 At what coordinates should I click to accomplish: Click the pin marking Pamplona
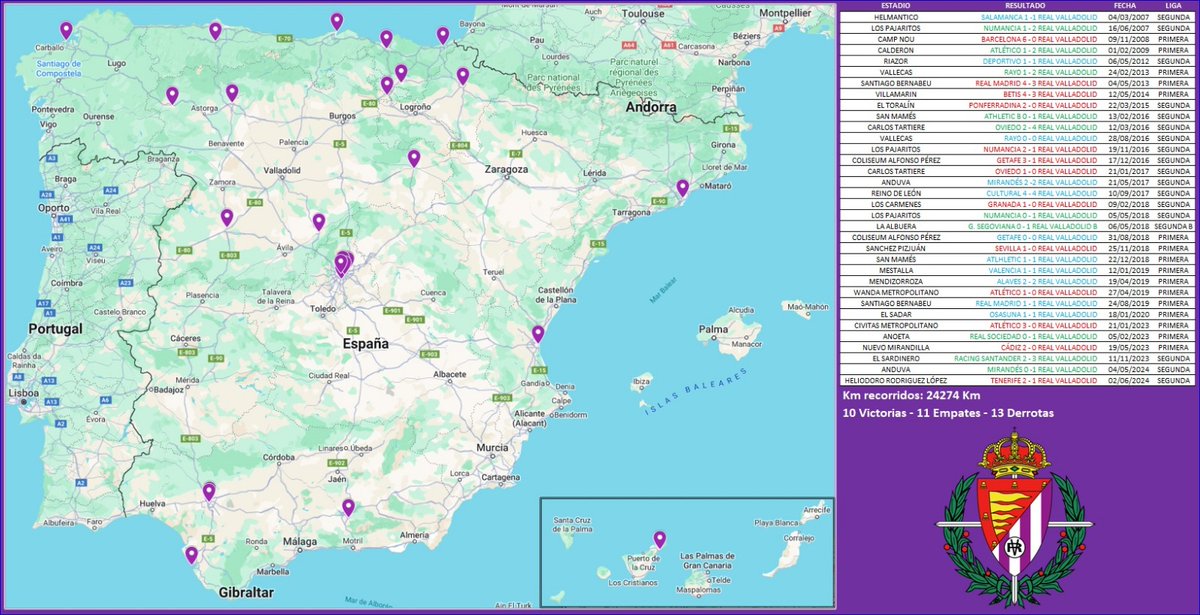point(462,75)
